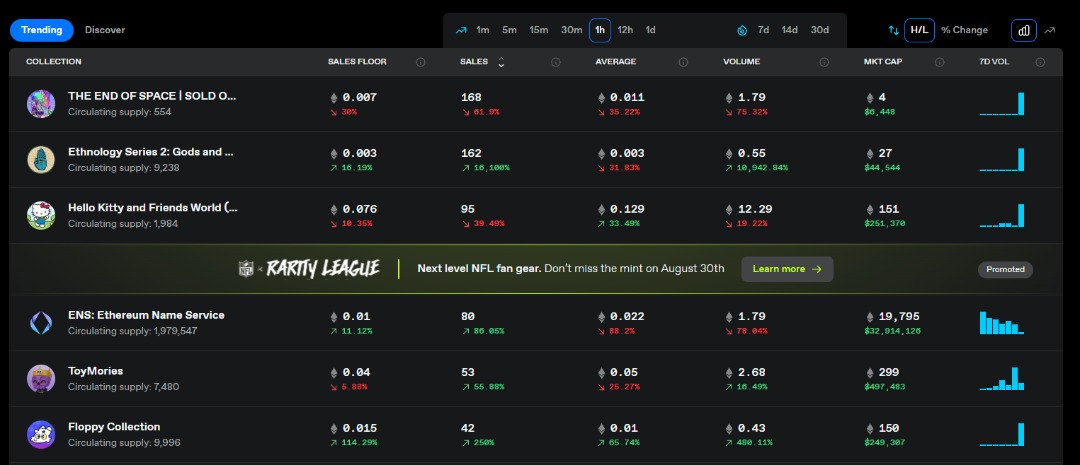
Task: Click the MKT CAP column header
Action: (x=883, y=62)
